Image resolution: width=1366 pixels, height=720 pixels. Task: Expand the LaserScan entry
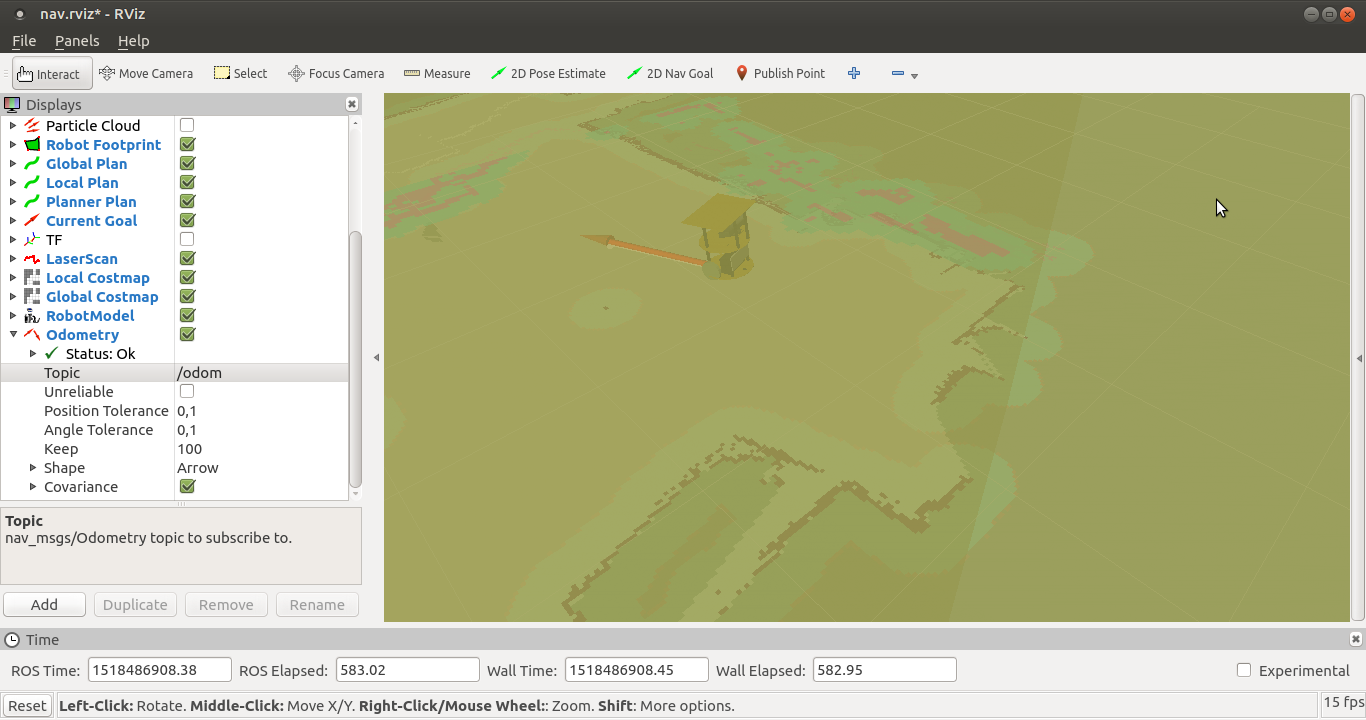click(x=13, y=258)
